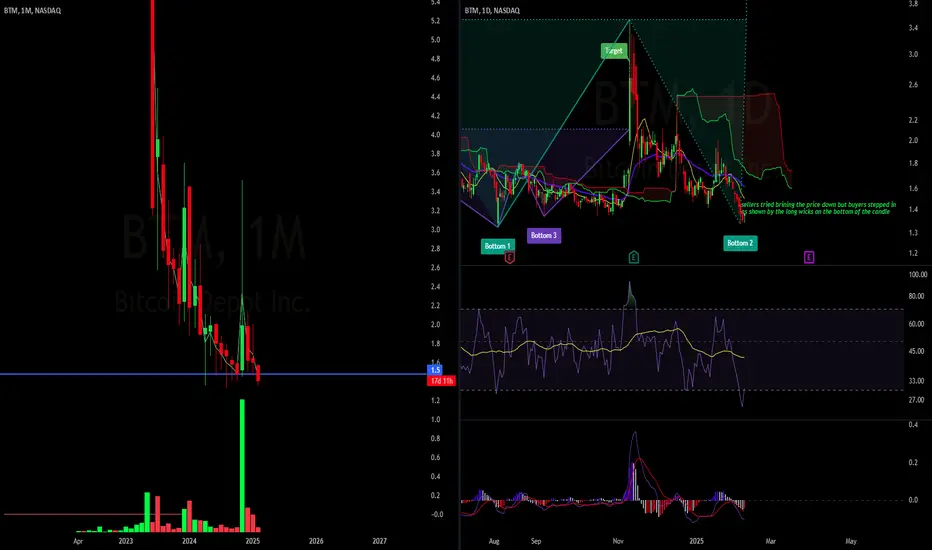This screenshot has width=932, height=550.
Task: Click the Nov label on daily time axis
Action: tap(618, 541)
